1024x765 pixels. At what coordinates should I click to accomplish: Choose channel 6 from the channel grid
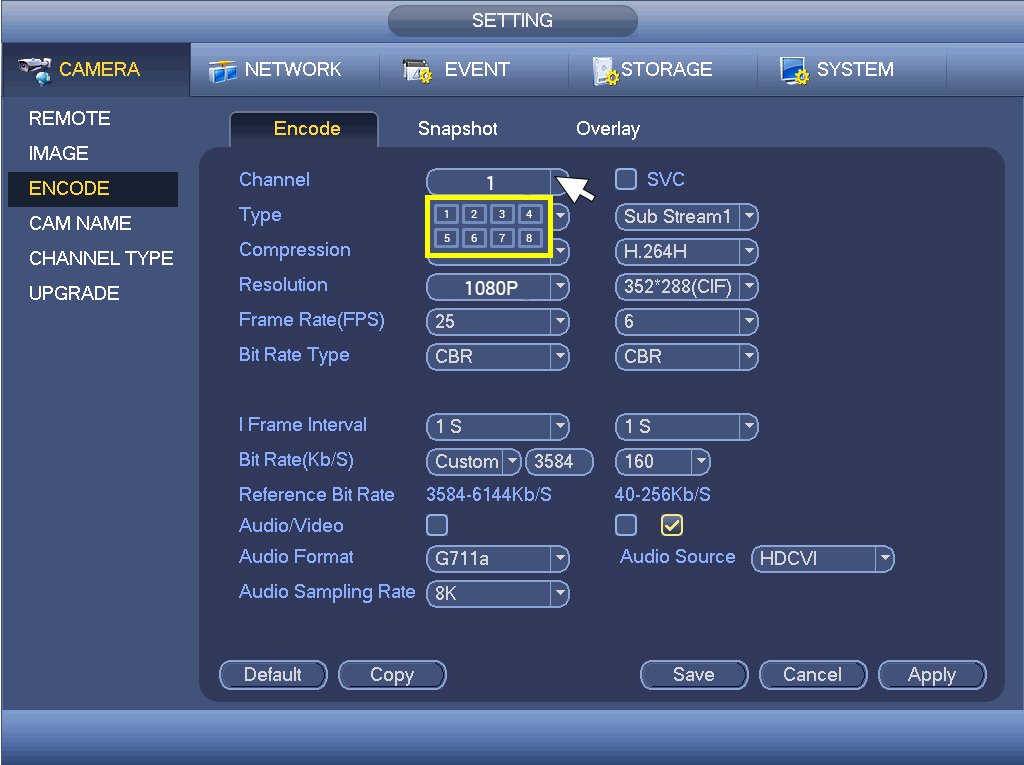pyautogui.click(x=474, y=239)
